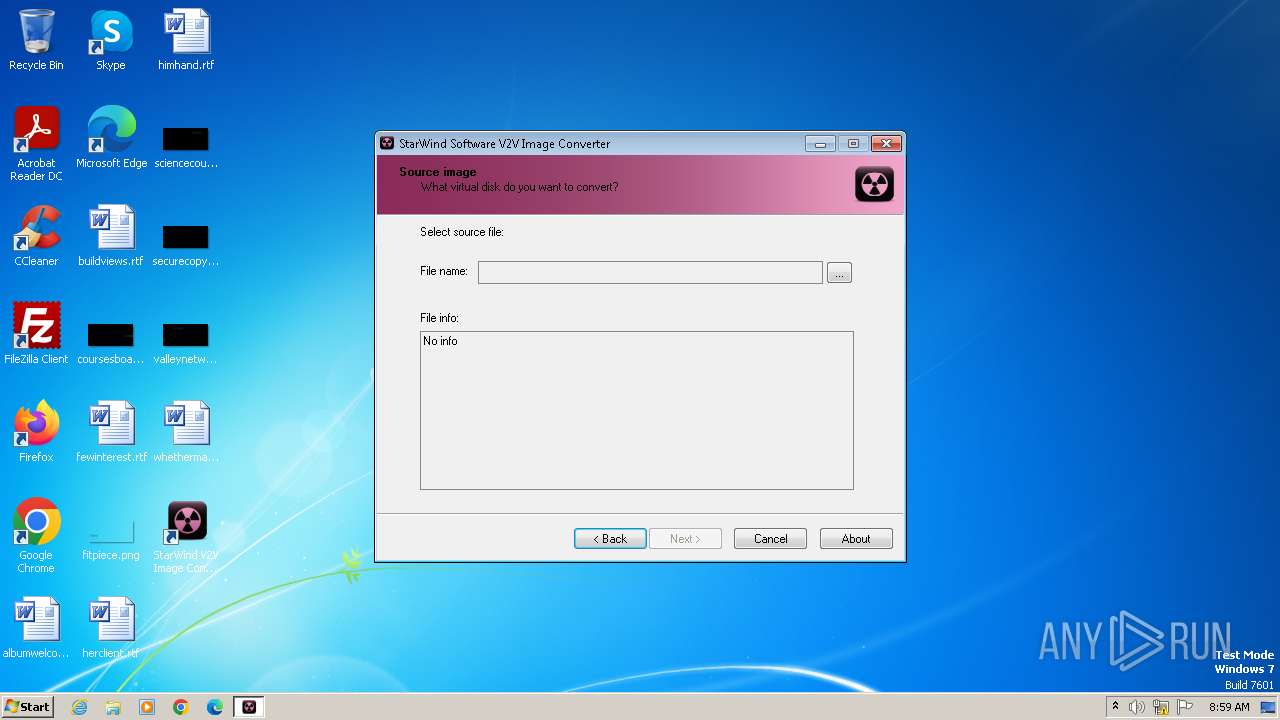Launch Skype from the desktop
Screen dimensions: 1280x720
tap(111, 40)
